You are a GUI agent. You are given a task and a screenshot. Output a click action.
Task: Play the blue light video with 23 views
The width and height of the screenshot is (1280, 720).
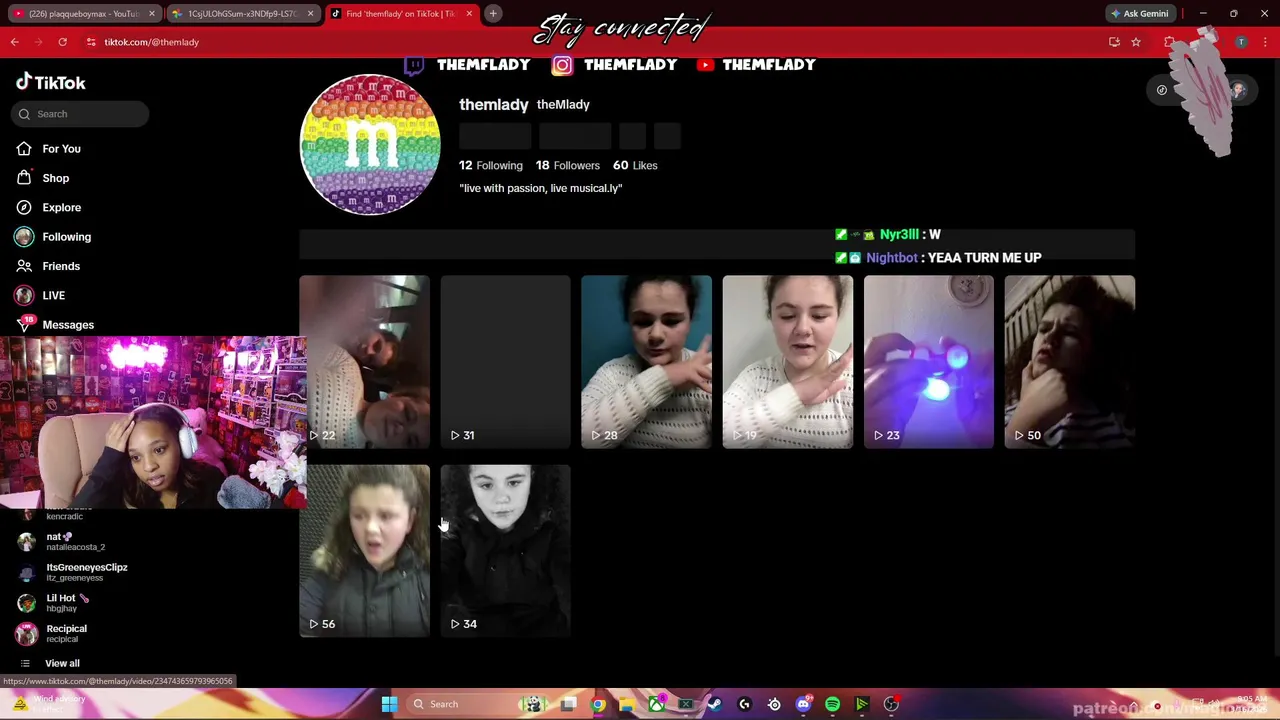928,362
